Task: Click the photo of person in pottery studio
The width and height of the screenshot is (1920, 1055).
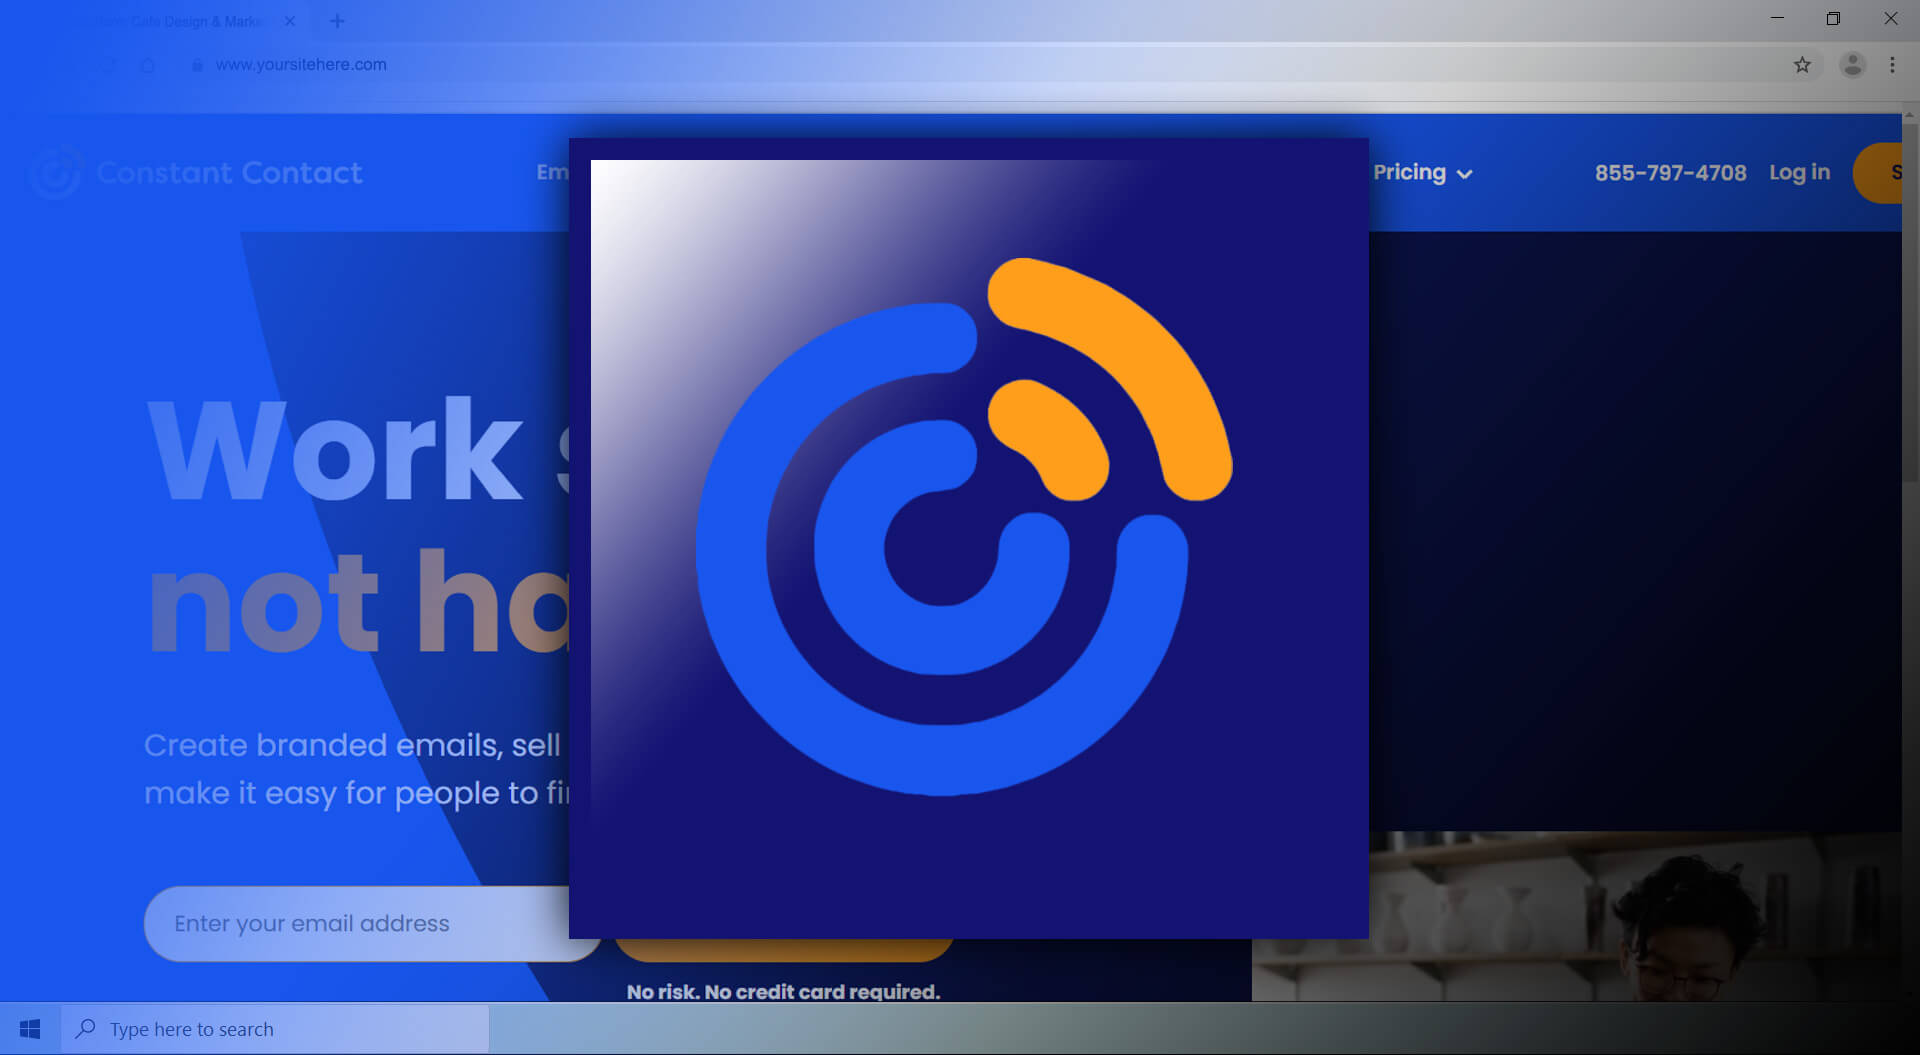Action: click(1576, 915)
